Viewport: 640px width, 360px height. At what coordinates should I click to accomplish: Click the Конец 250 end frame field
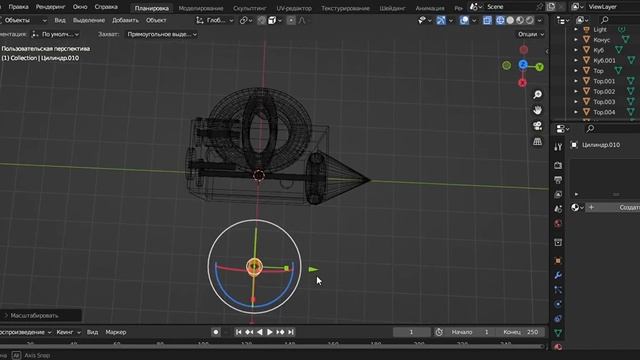pos(521,332)
